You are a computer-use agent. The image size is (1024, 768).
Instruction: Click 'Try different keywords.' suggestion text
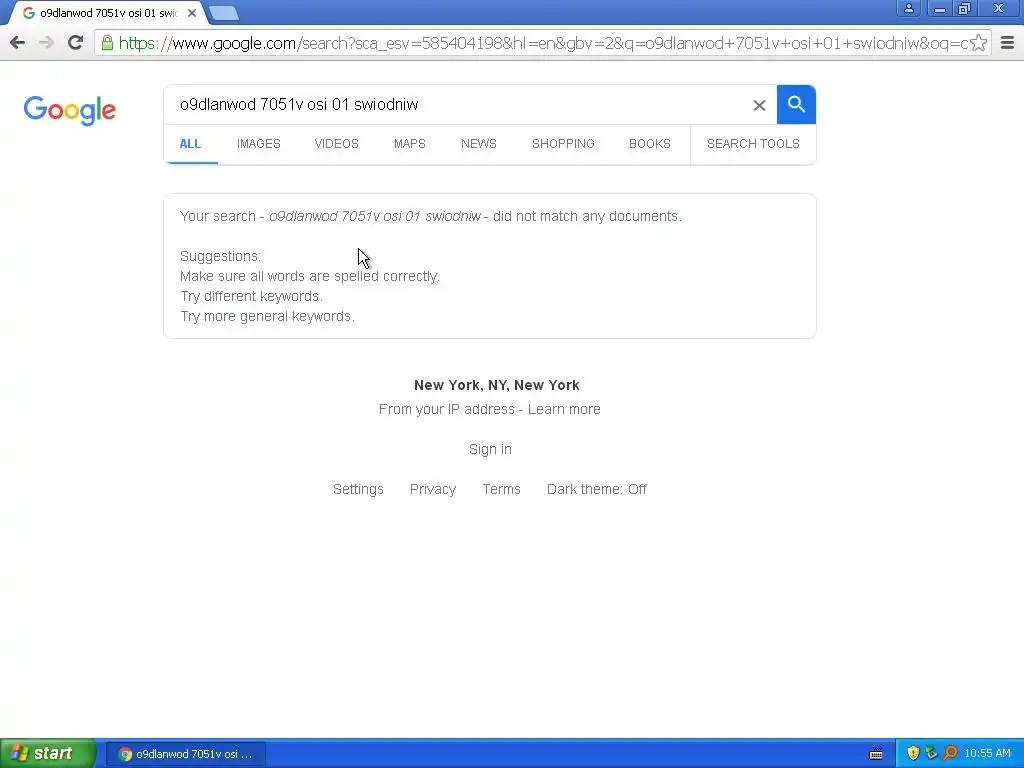pyautogui.click(x=251, y=296)
